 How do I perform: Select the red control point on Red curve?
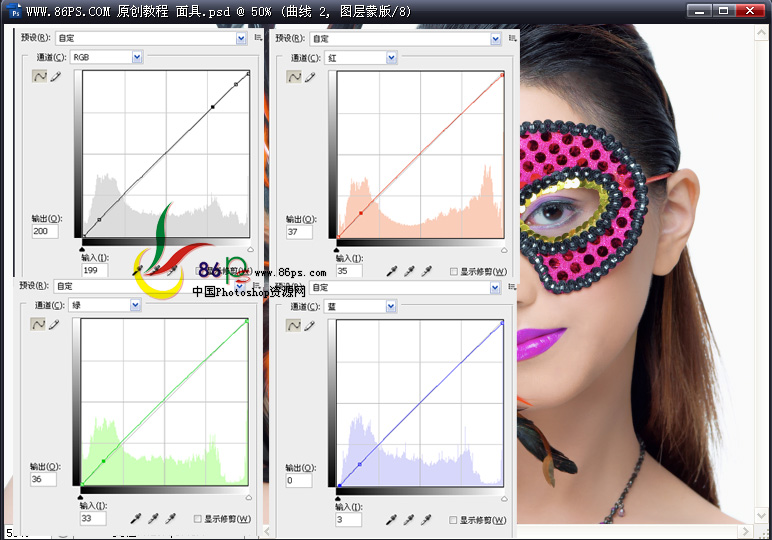(x=361, y=213)
